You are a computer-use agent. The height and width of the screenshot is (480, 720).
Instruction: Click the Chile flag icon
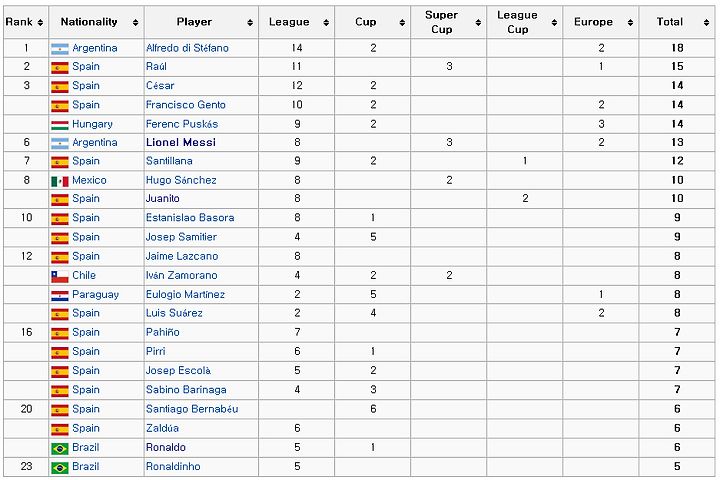click(60, 276)
